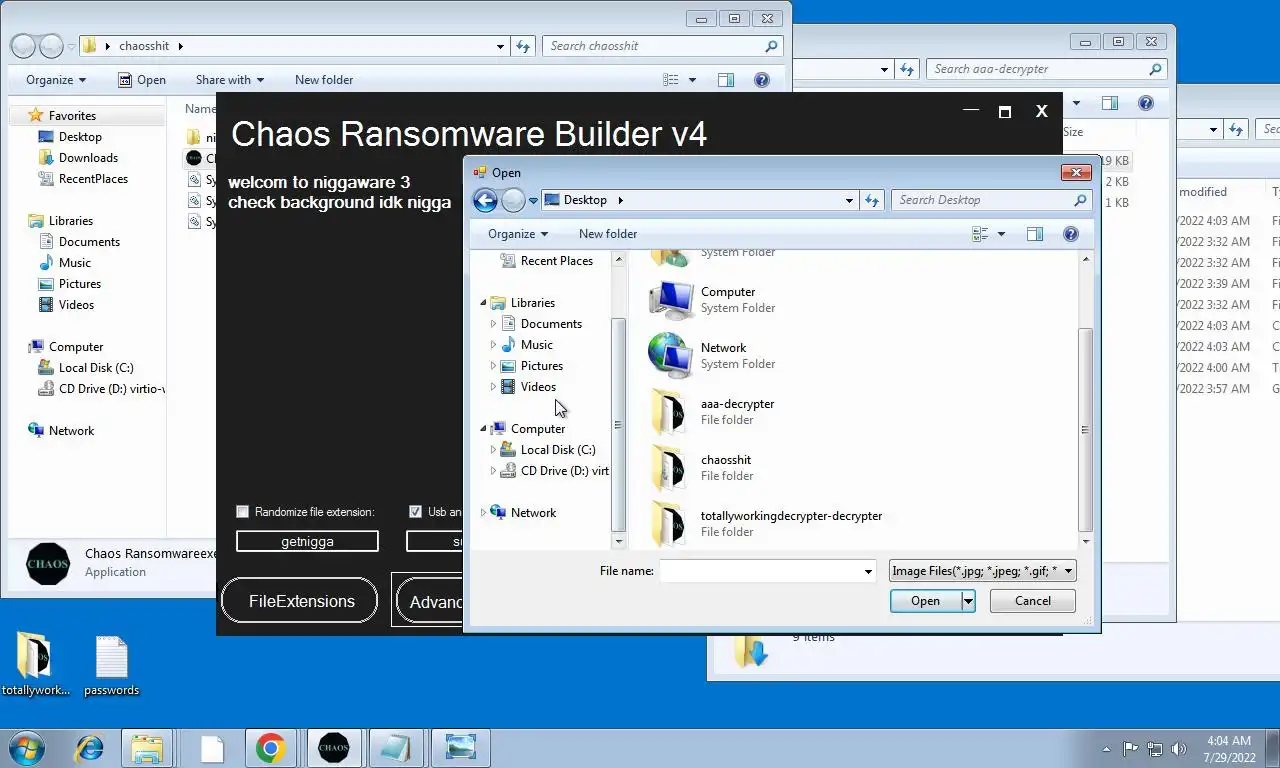1280x768 pixels.
Task: Refresh the Desktop location in Open dialog
Action: pyautogui.click(x=873, y=200)
